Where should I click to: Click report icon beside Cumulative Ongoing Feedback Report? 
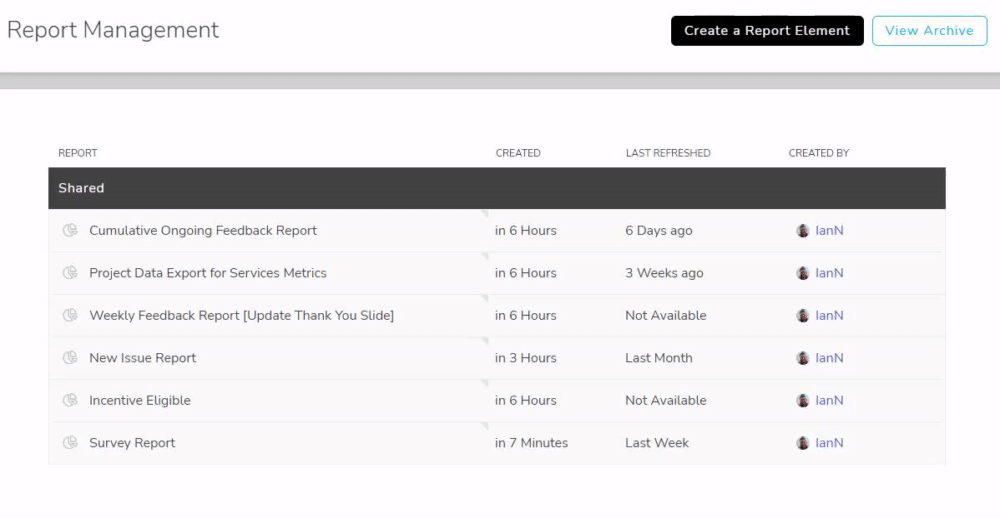70,230
